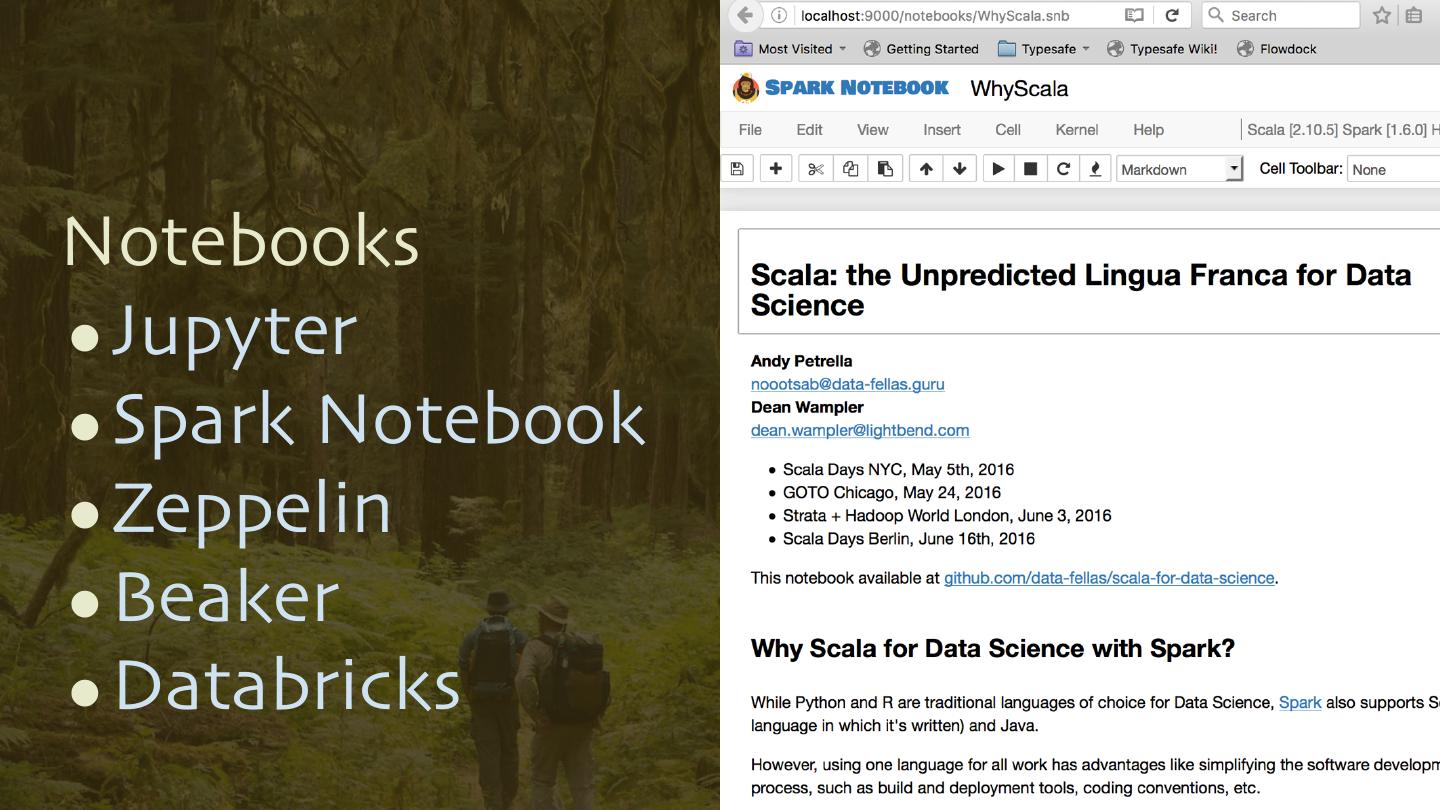Move the selected cell up

click(926, 169)
